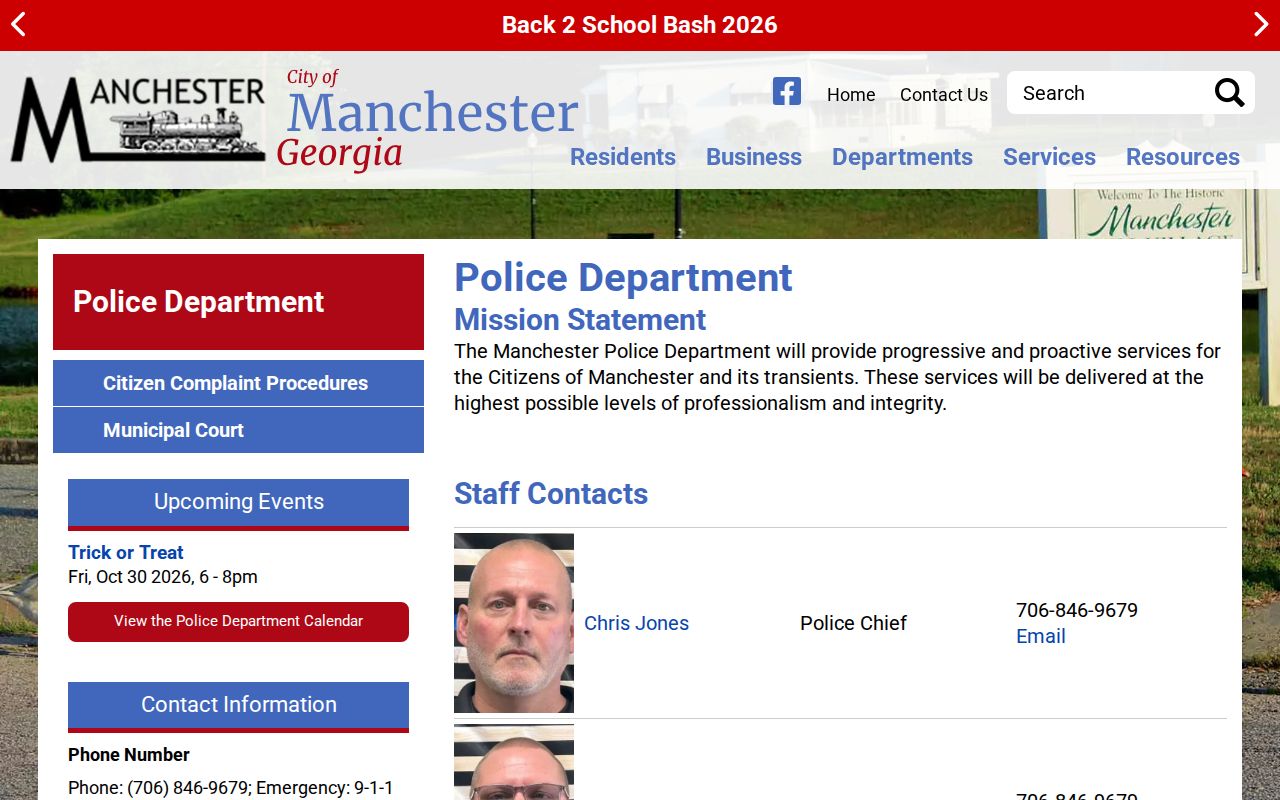Select the Police Department sidebar heading
This screenshot has width=1280, height=800.
(238, 302)
